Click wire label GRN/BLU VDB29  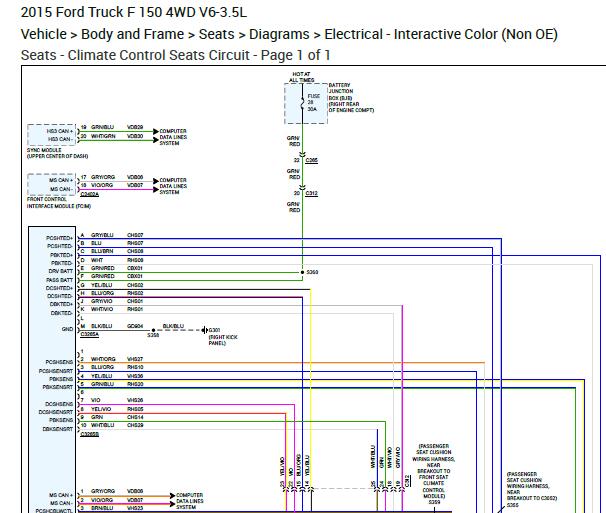117,127
